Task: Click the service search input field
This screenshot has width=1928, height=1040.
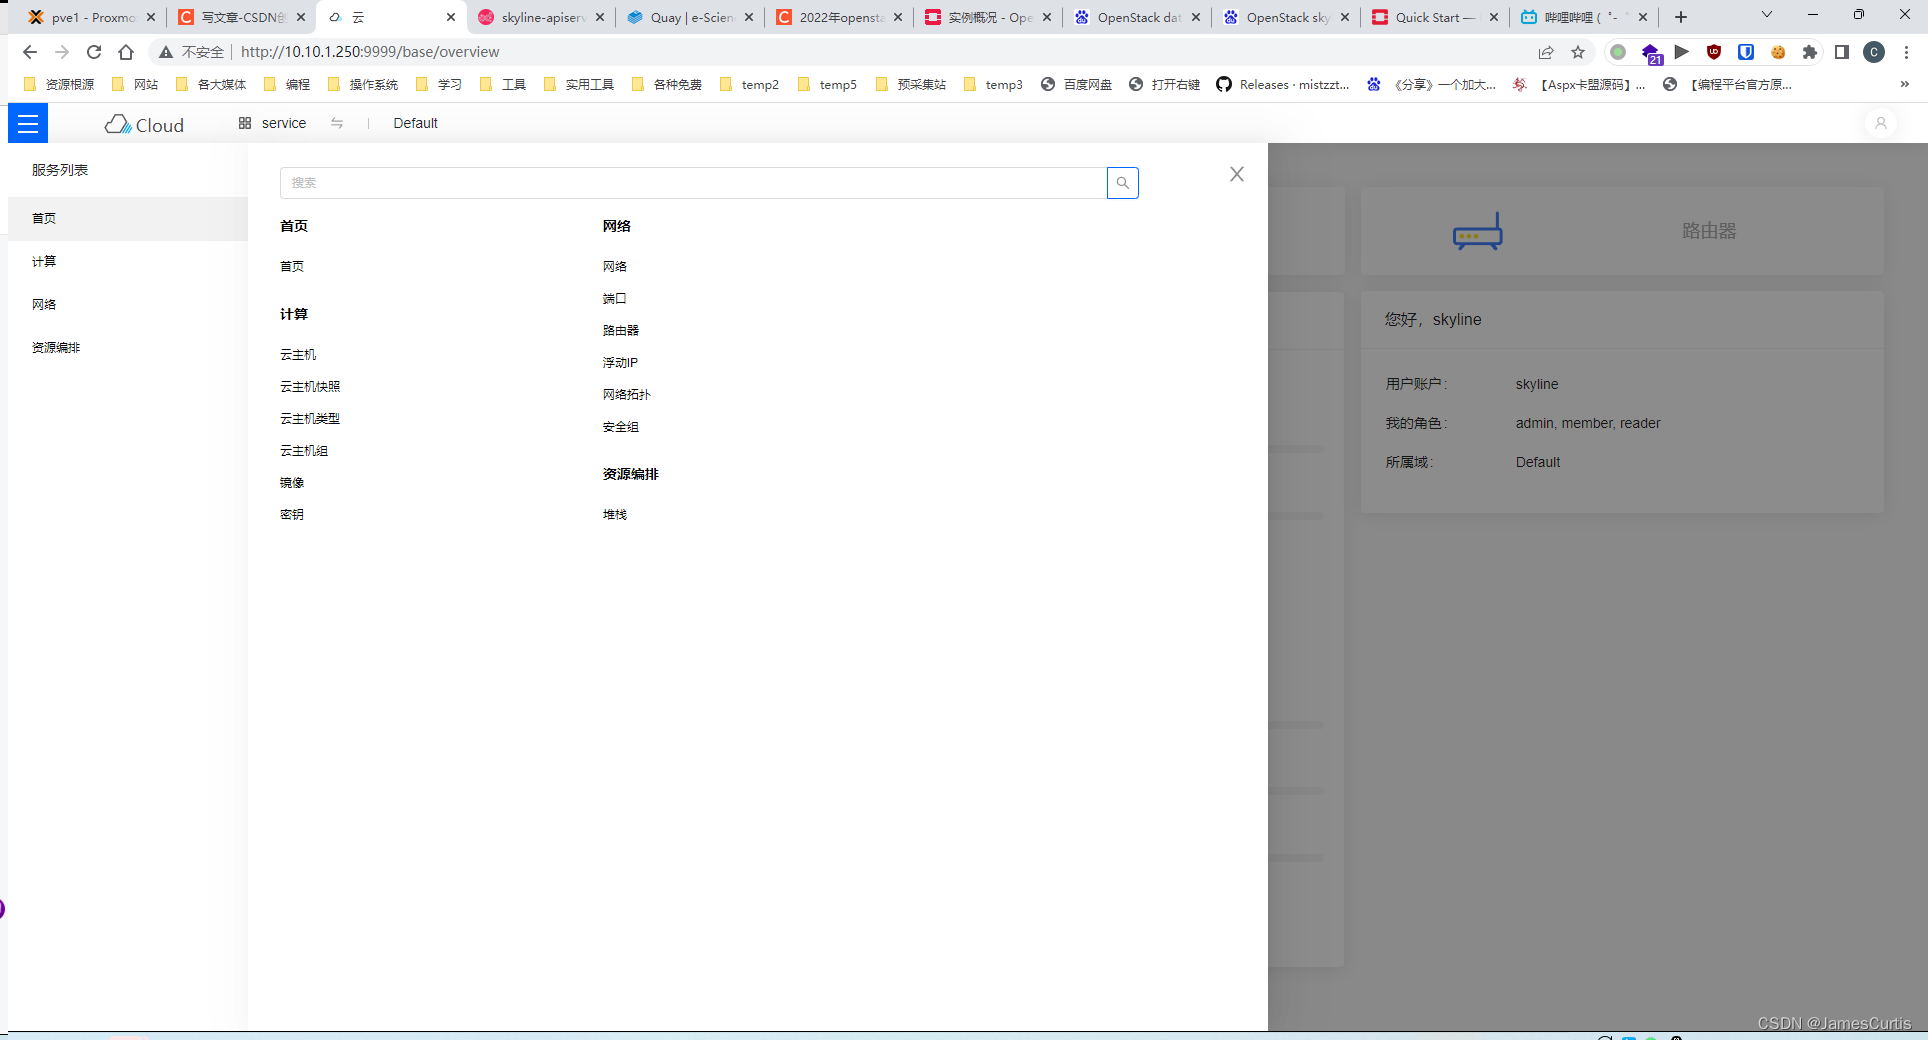Action: point(693,183)
